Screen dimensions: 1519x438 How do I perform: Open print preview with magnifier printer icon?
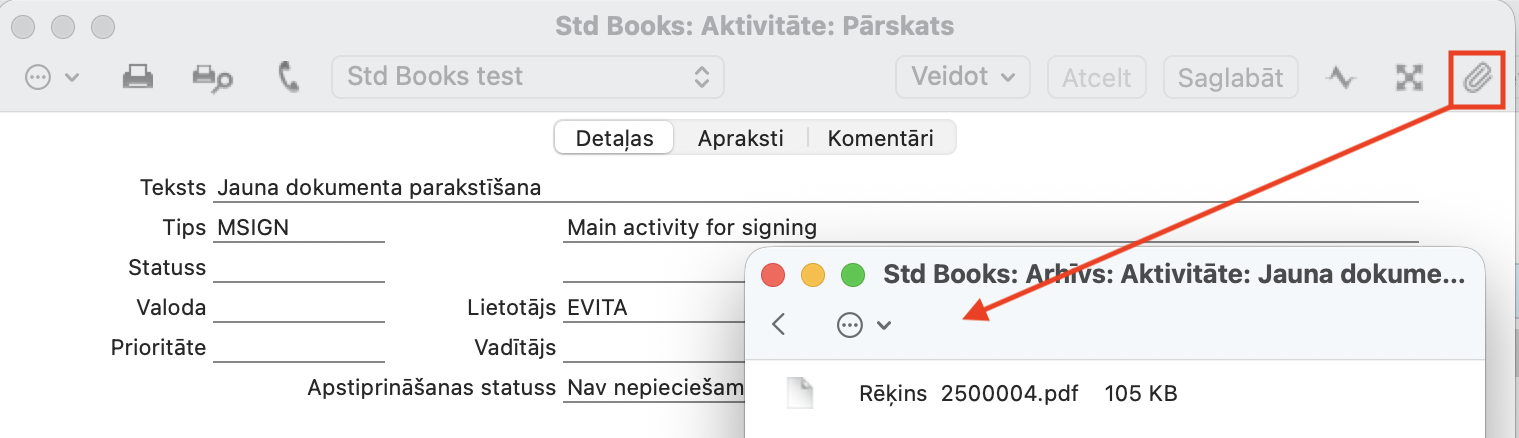click(212, 77)
